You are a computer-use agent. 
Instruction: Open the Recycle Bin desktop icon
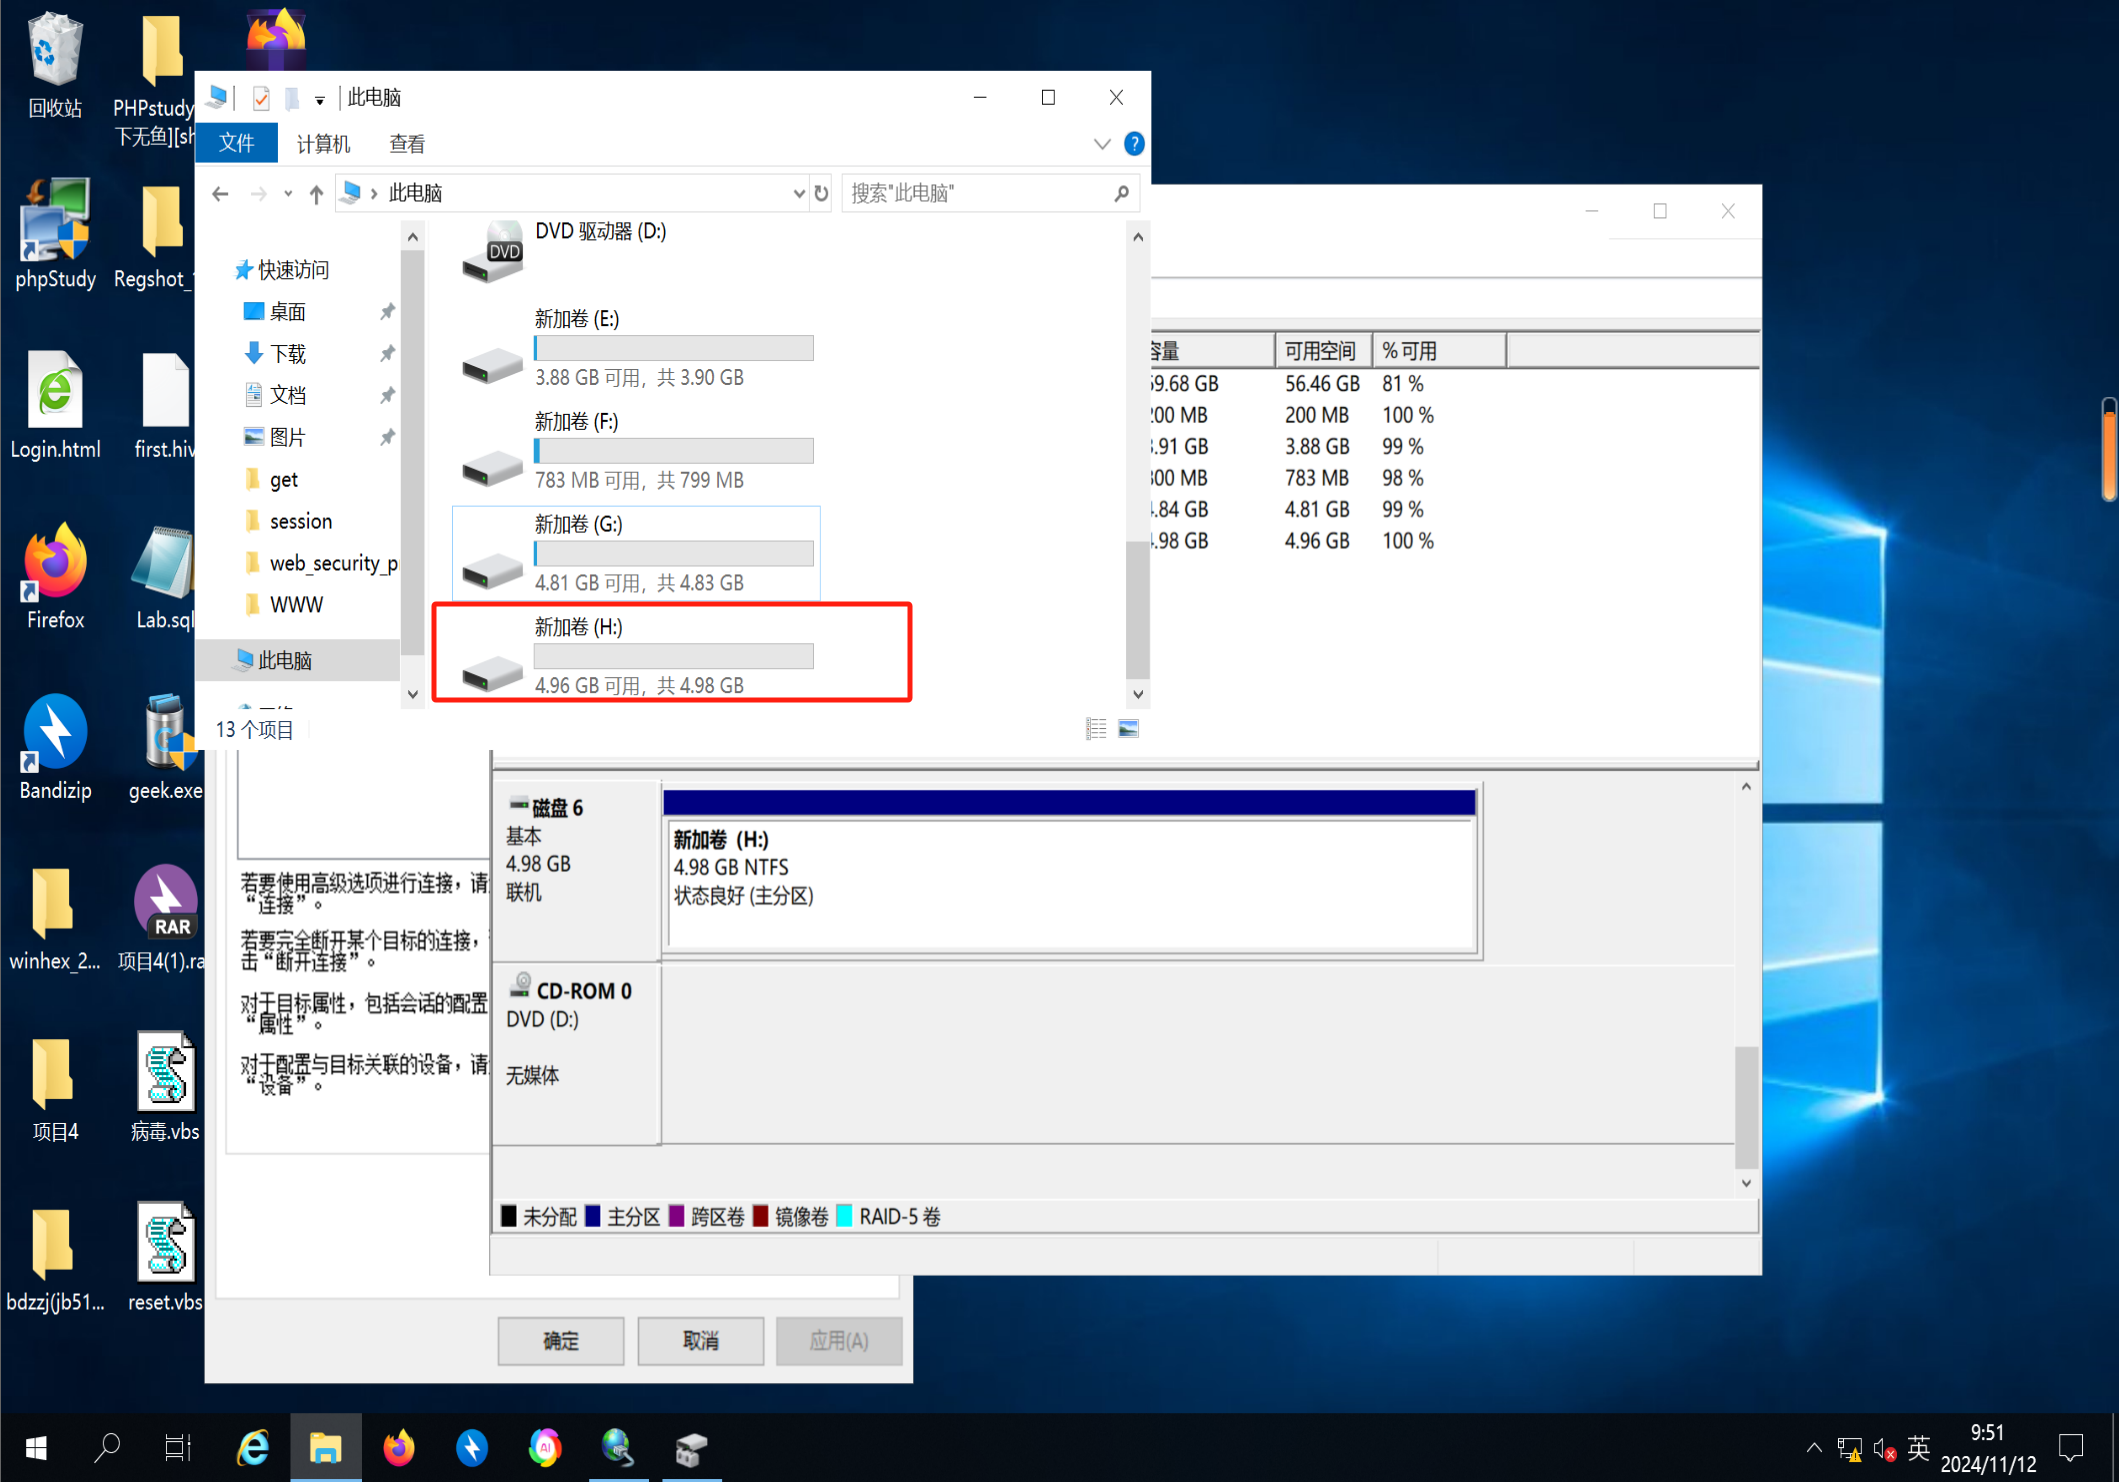pyautogui.click(x=55, y=65)
